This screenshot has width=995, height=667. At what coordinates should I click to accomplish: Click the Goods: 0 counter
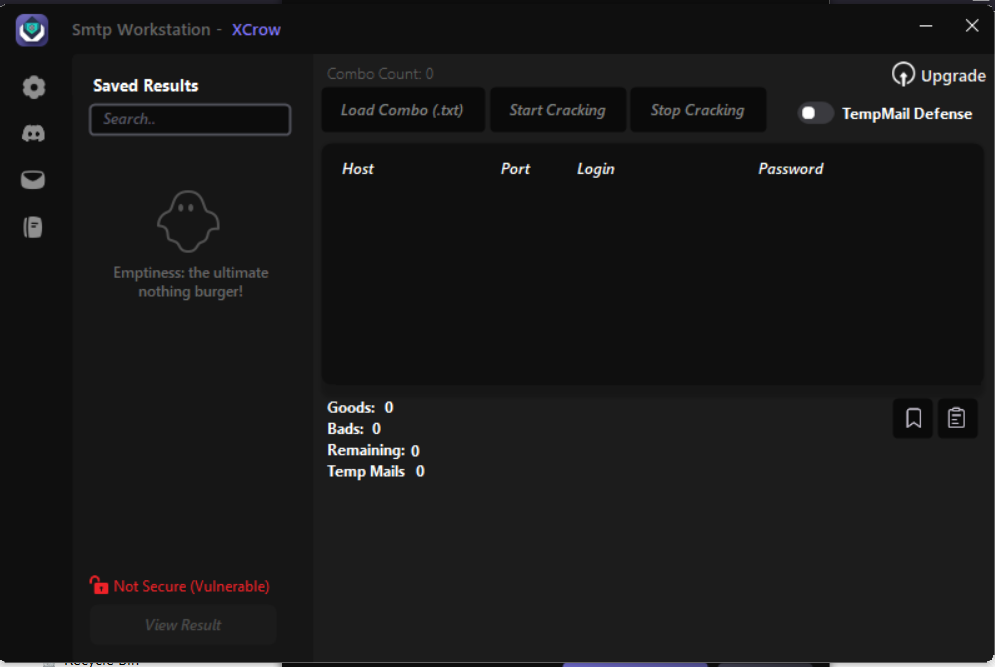coord(360,407)
